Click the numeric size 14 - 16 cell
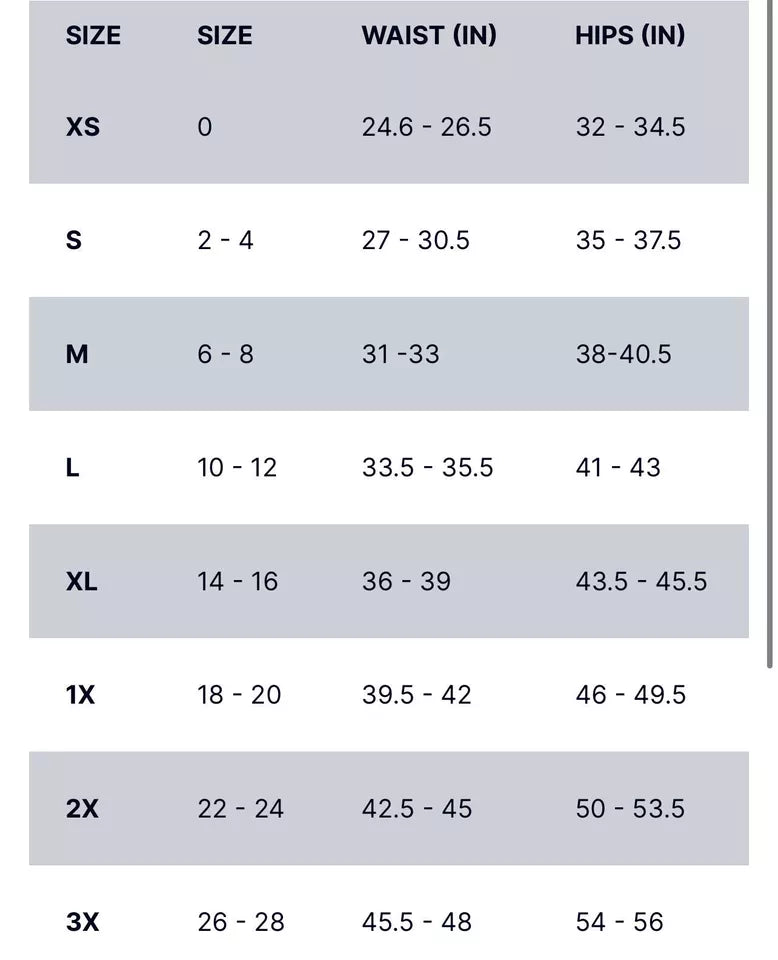 238,581
